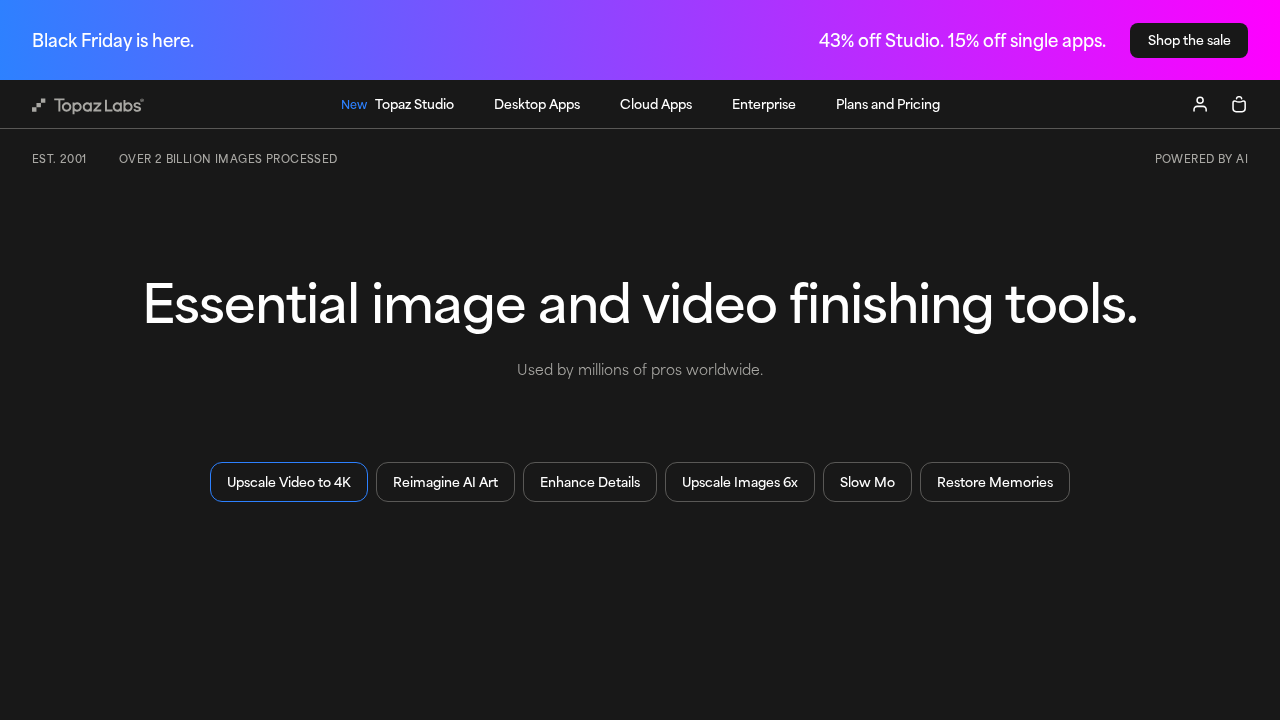Expand the Cloud Apps menu
This screenshot has width=1280, height=720.
655,103
